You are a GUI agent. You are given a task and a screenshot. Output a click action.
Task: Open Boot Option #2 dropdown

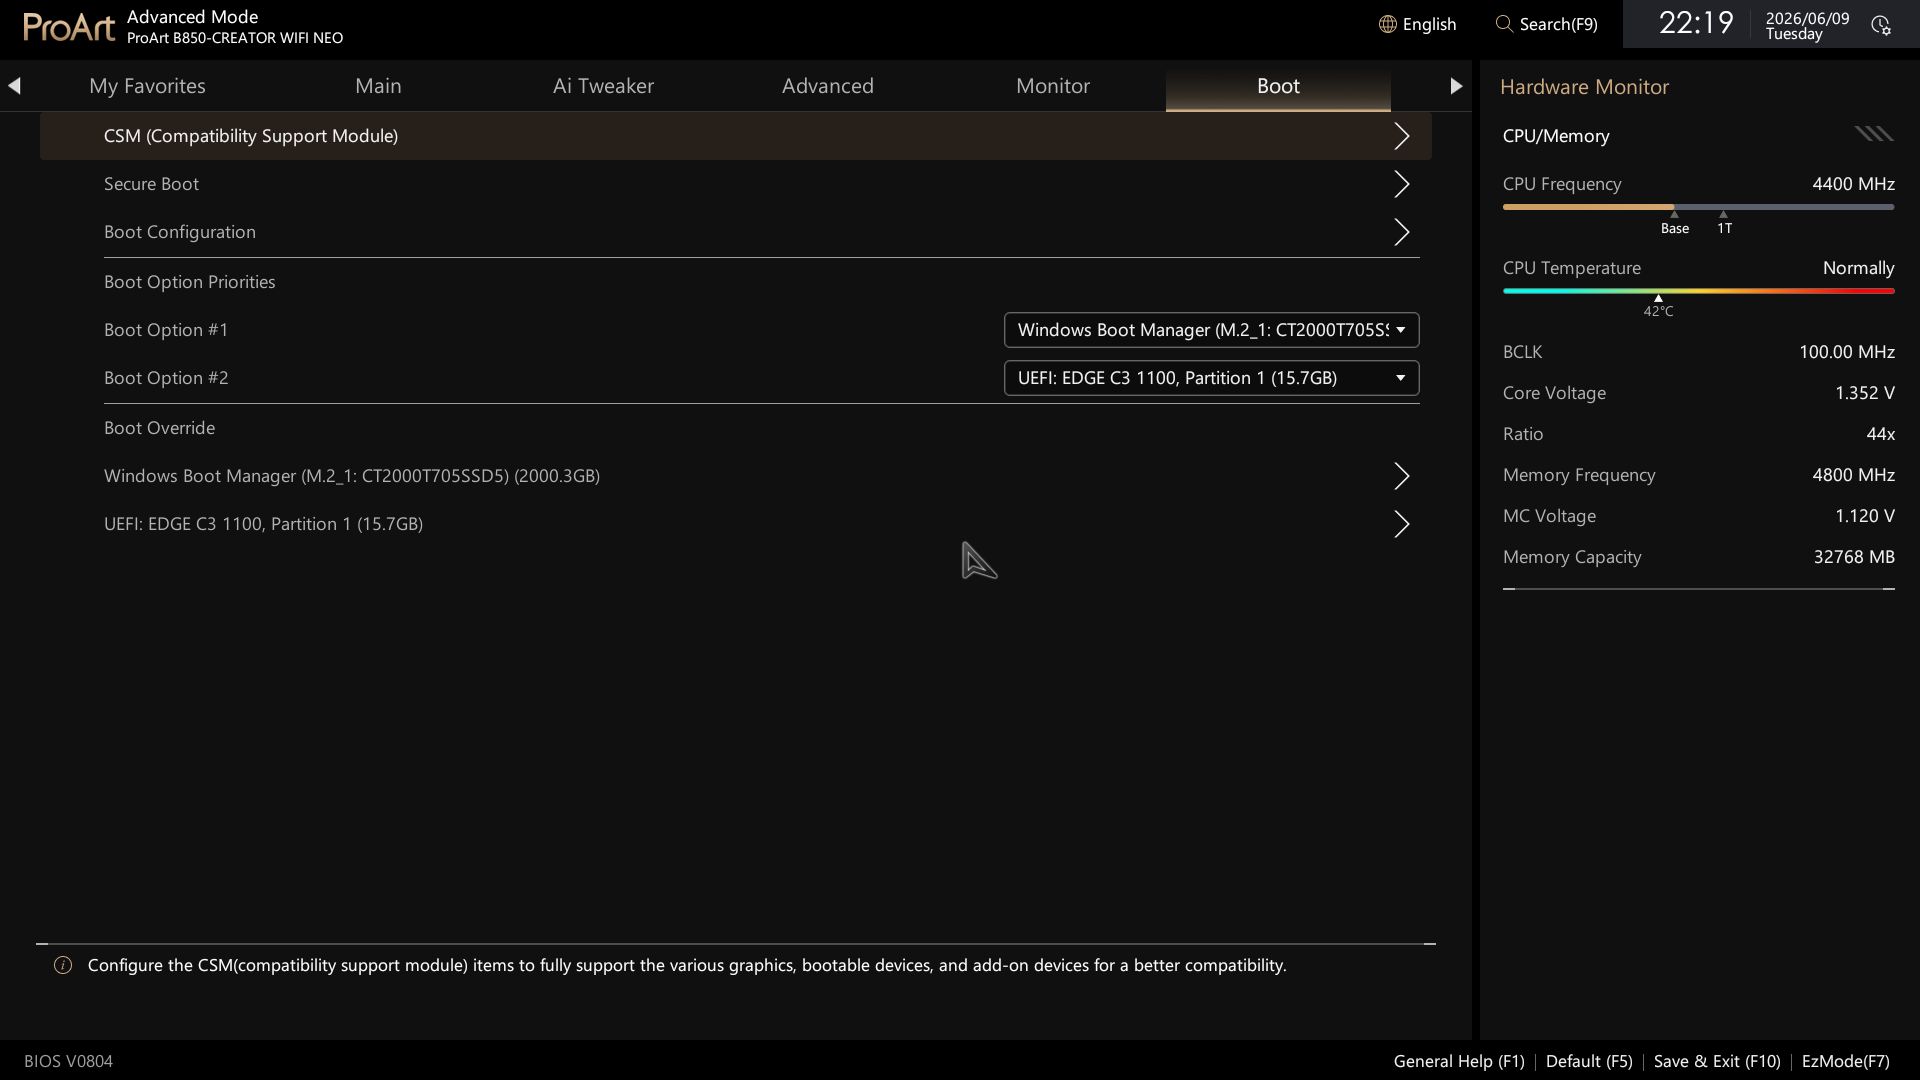[1211, 378]
